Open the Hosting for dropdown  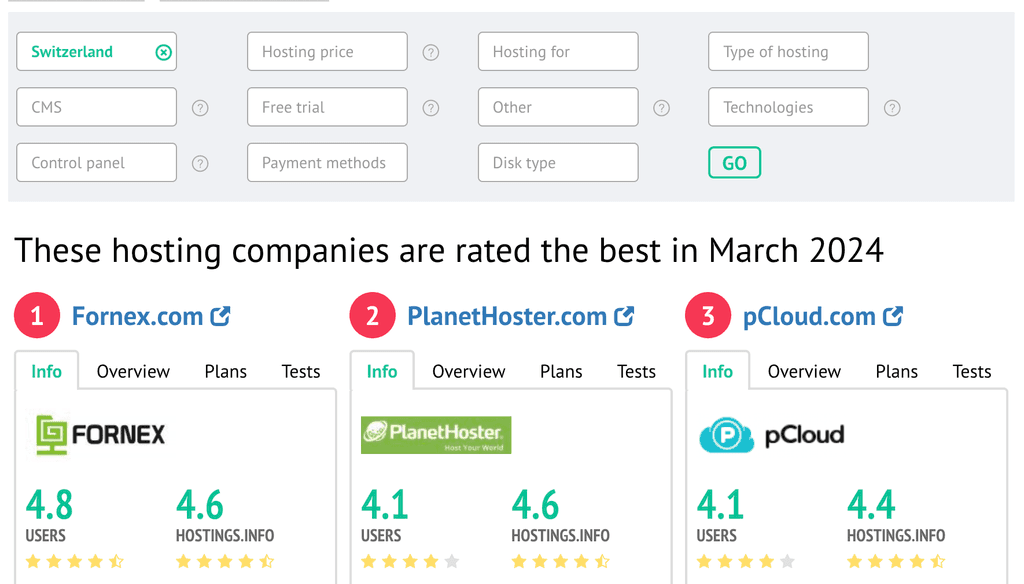coord(558,52)
